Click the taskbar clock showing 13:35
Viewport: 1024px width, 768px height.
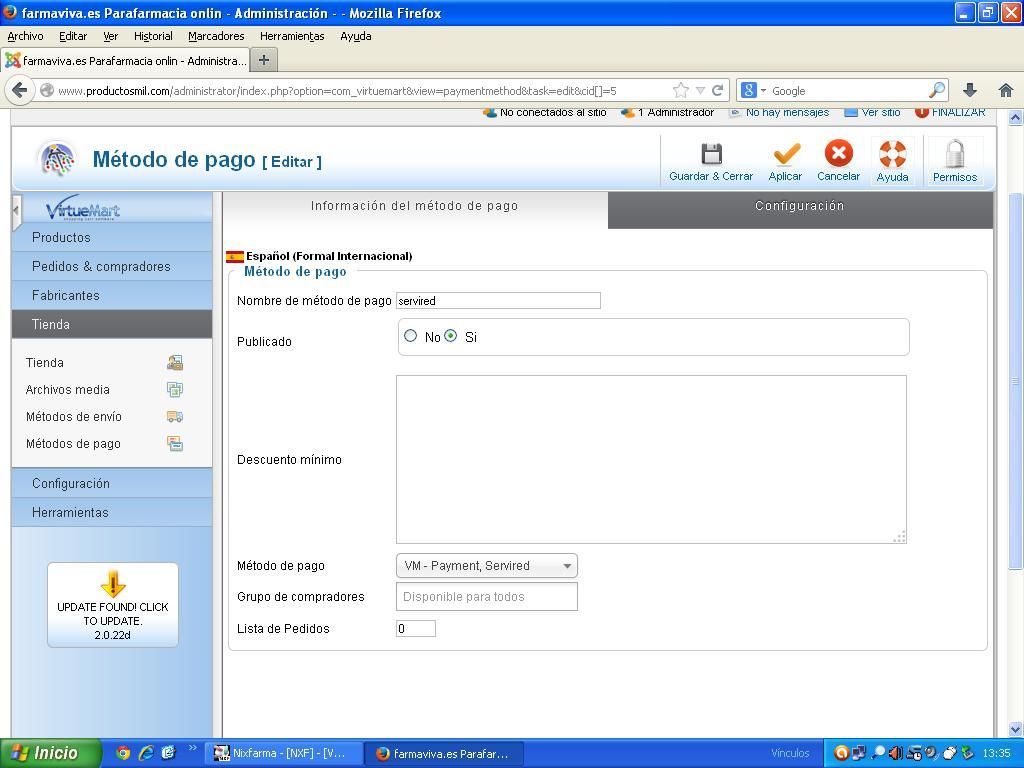point(996,753)
